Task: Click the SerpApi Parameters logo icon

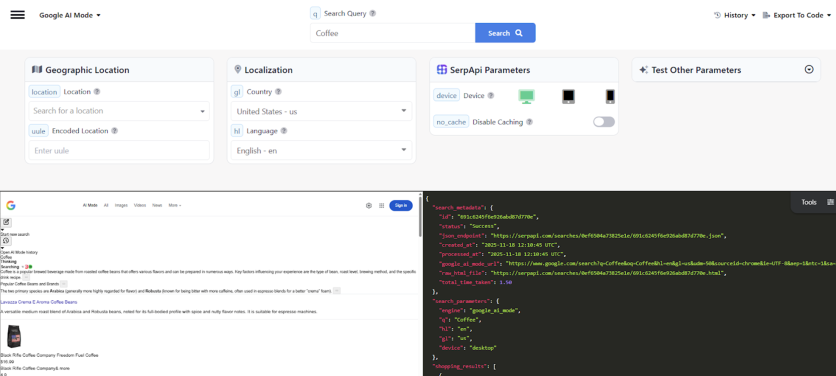Action: [441, 70]
